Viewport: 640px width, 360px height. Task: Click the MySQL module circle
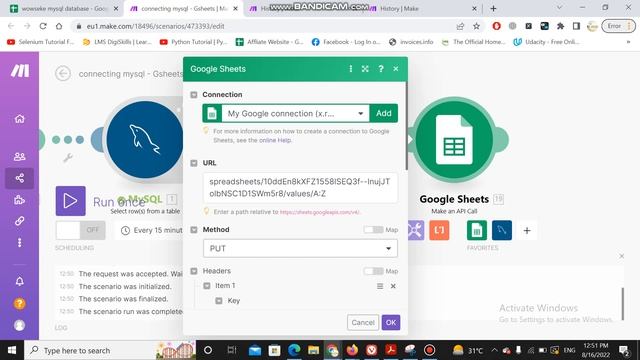[144, 140]
